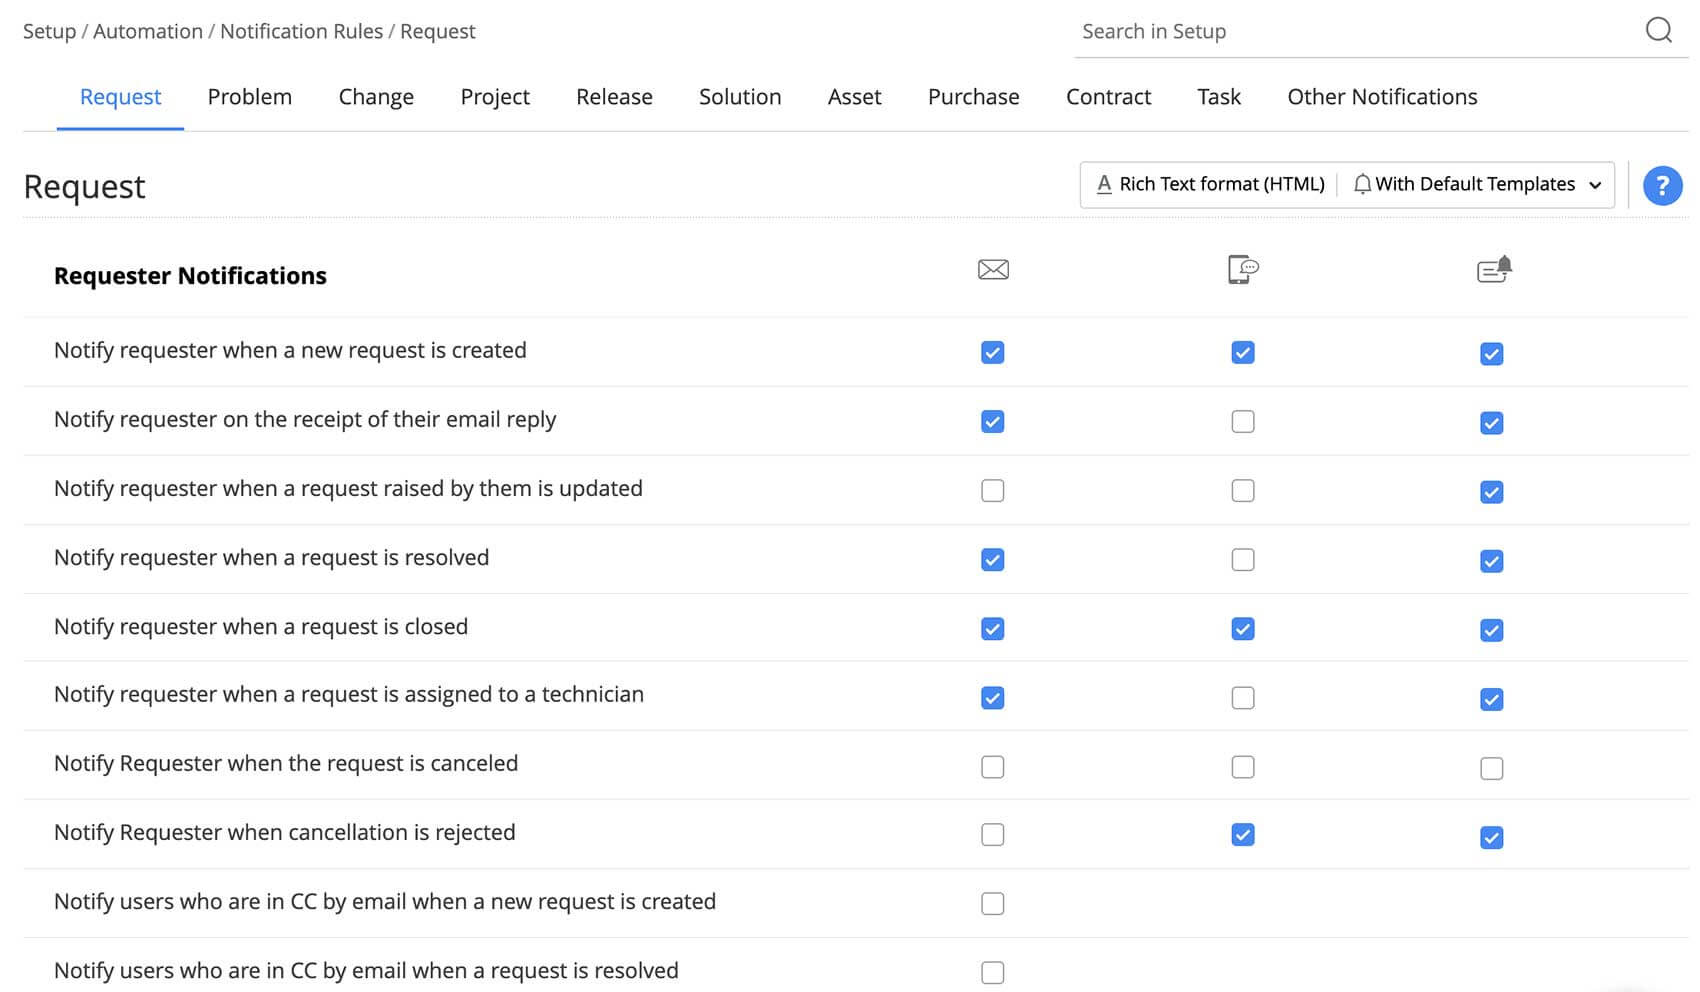The width and height of the screenshot is (1700, 992).
Task: Expand the With Default Templates dropdown arrow
Action: click(x=1595, y=186)
